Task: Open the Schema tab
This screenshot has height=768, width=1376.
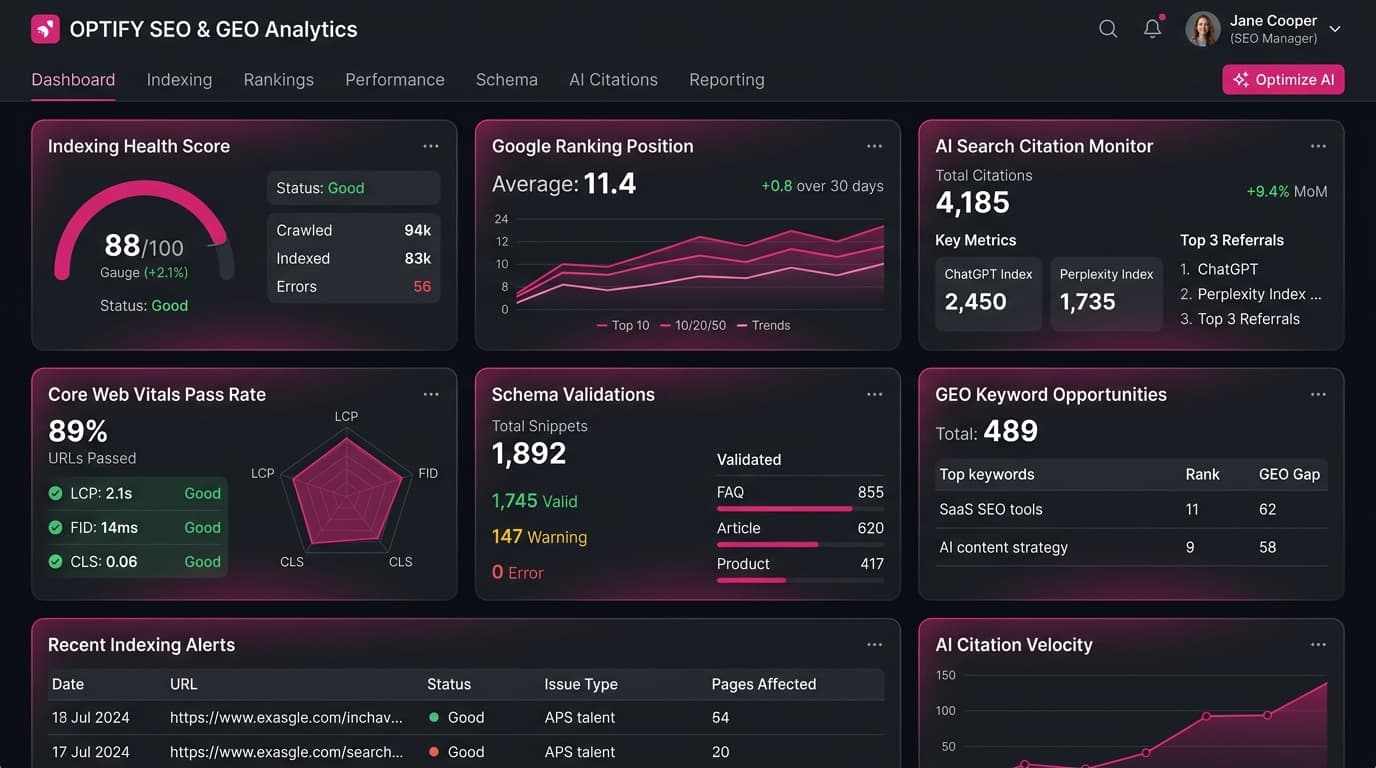Action: click(x=507, y=80)
